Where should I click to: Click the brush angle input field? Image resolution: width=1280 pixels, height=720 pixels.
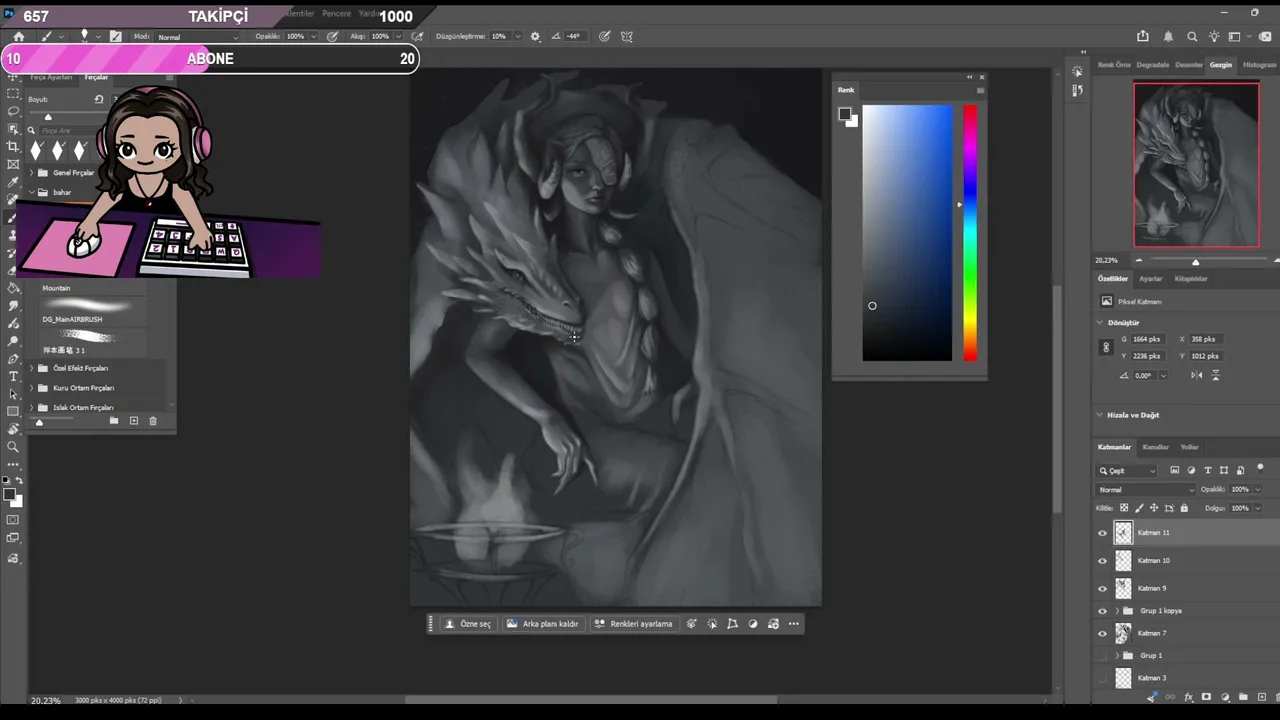[x=574, y=36]
